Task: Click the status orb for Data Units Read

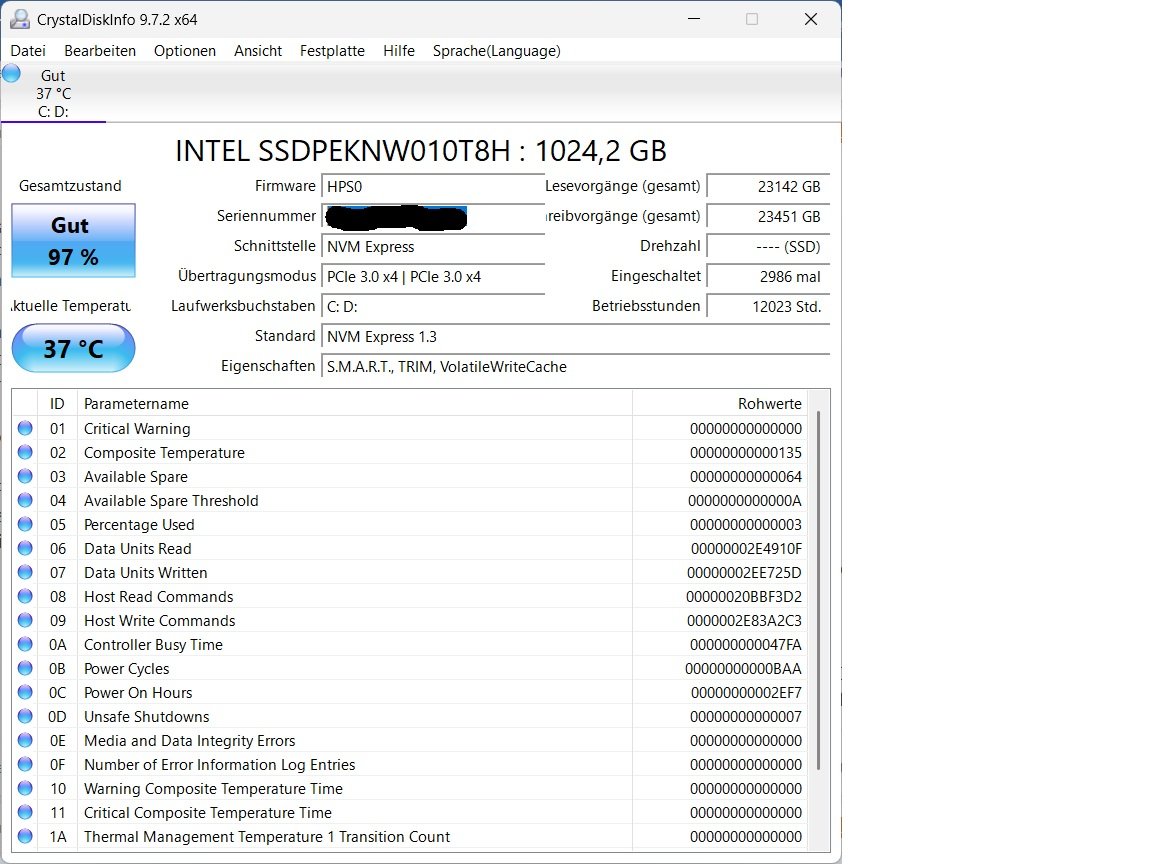Action: click(x=25, y=548)
